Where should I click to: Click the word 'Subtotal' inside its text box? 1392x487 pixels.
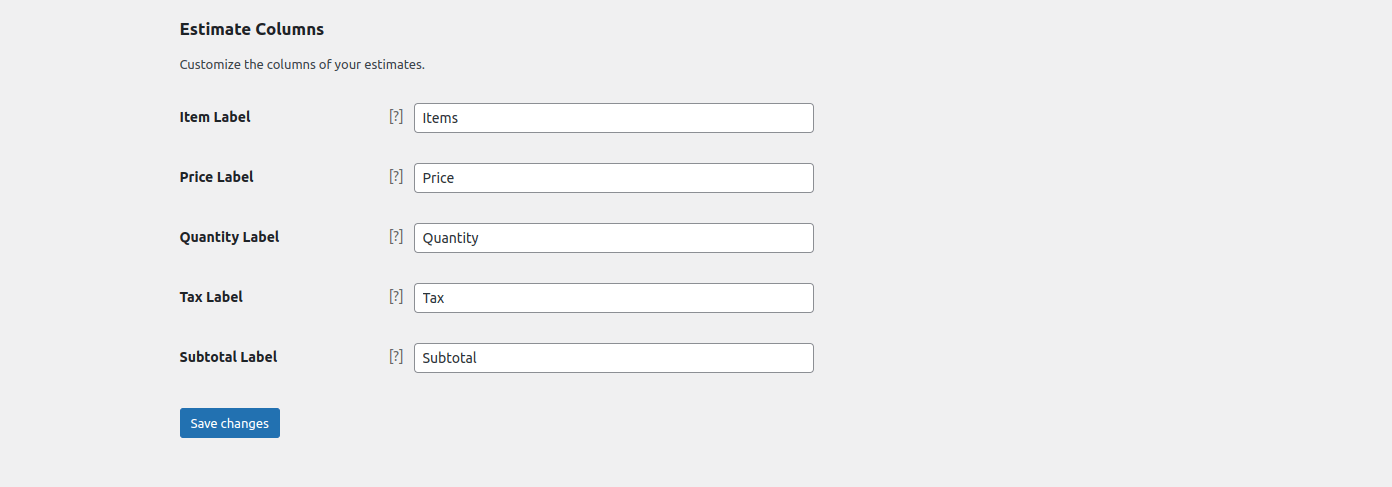[x=450, y=358]
